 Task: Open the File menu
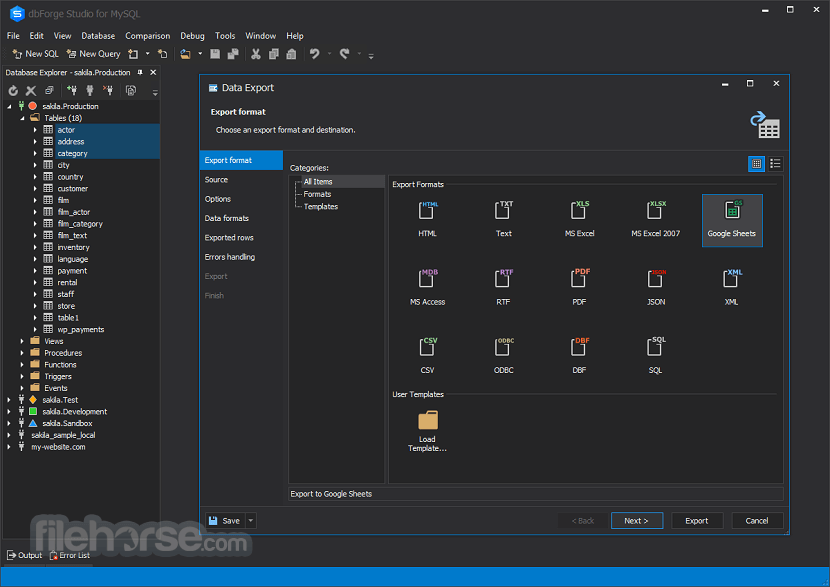point(13,36)
